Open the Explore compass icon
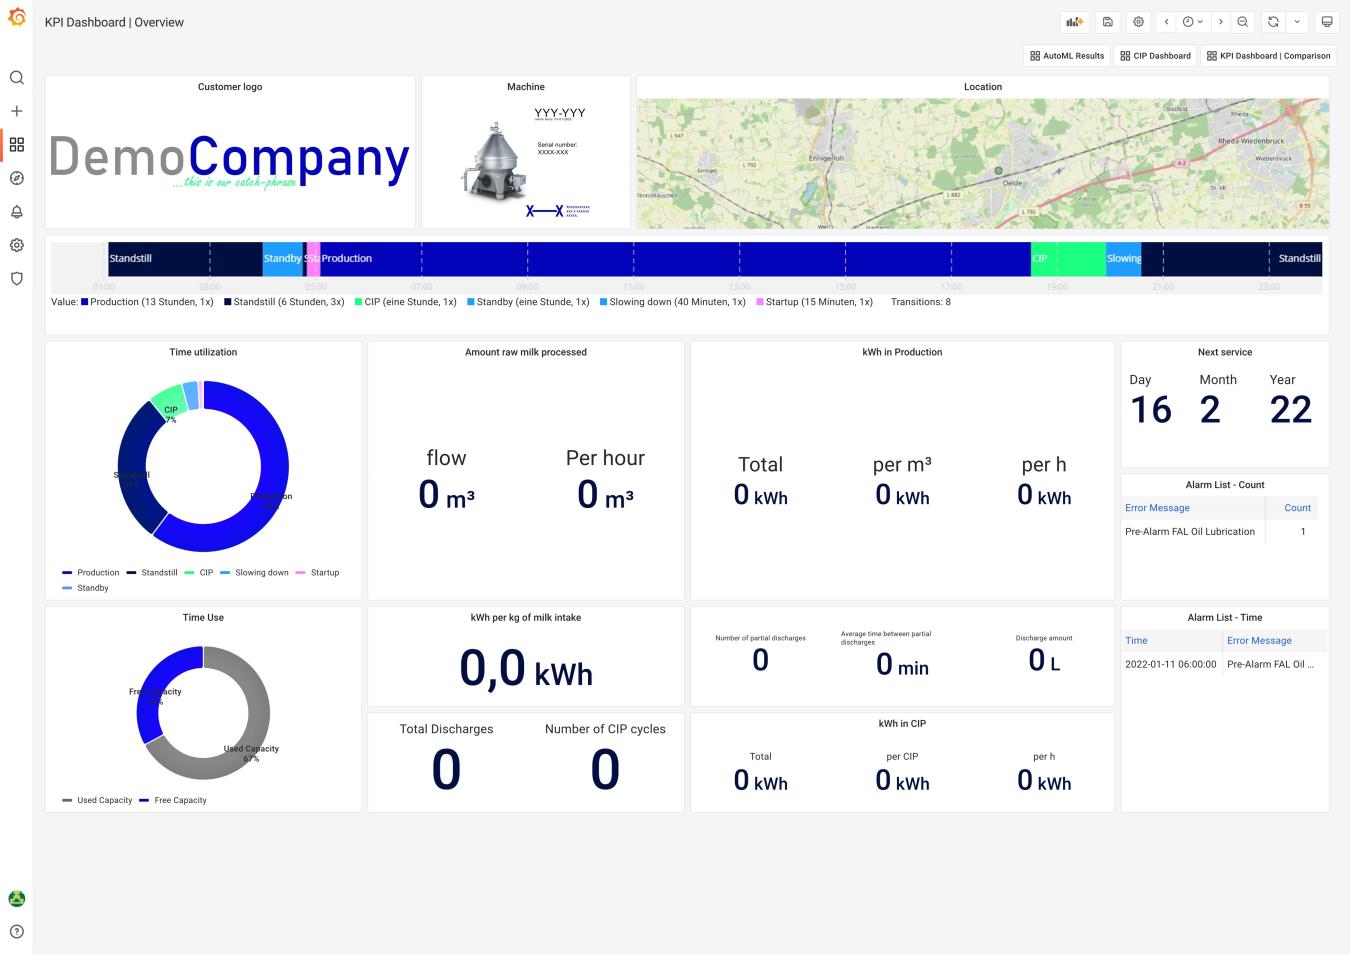This screenshot has width=1350, height=955. pyautogui.click(x=16, y=178)
